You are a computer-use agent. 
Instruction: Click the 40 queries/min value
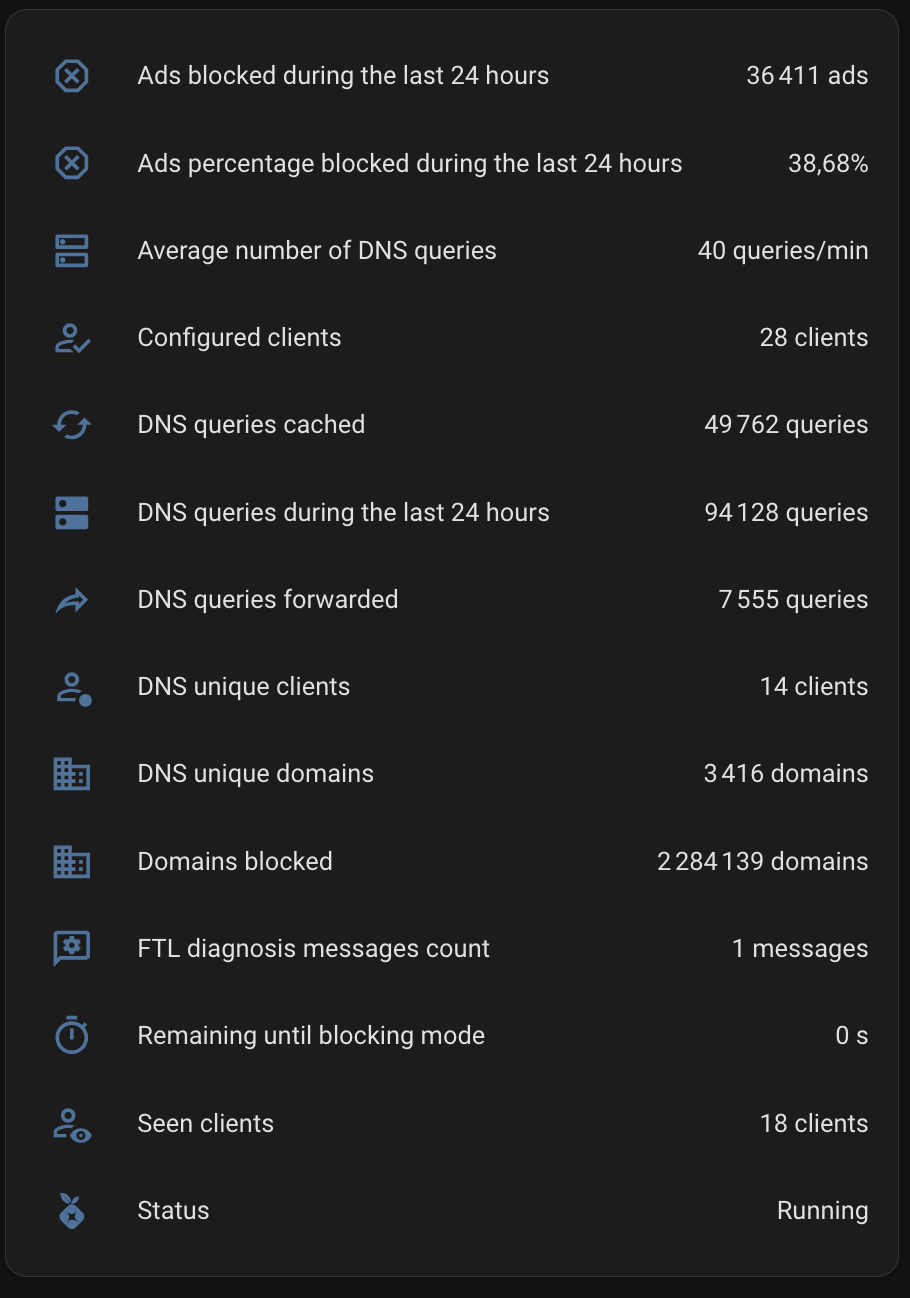click(783, 251)
